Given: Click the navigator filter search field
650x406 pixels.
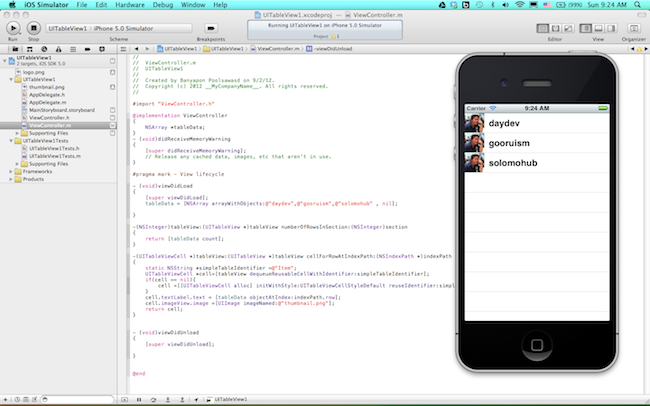Looking at the screenshot, I should click(77, 399).
